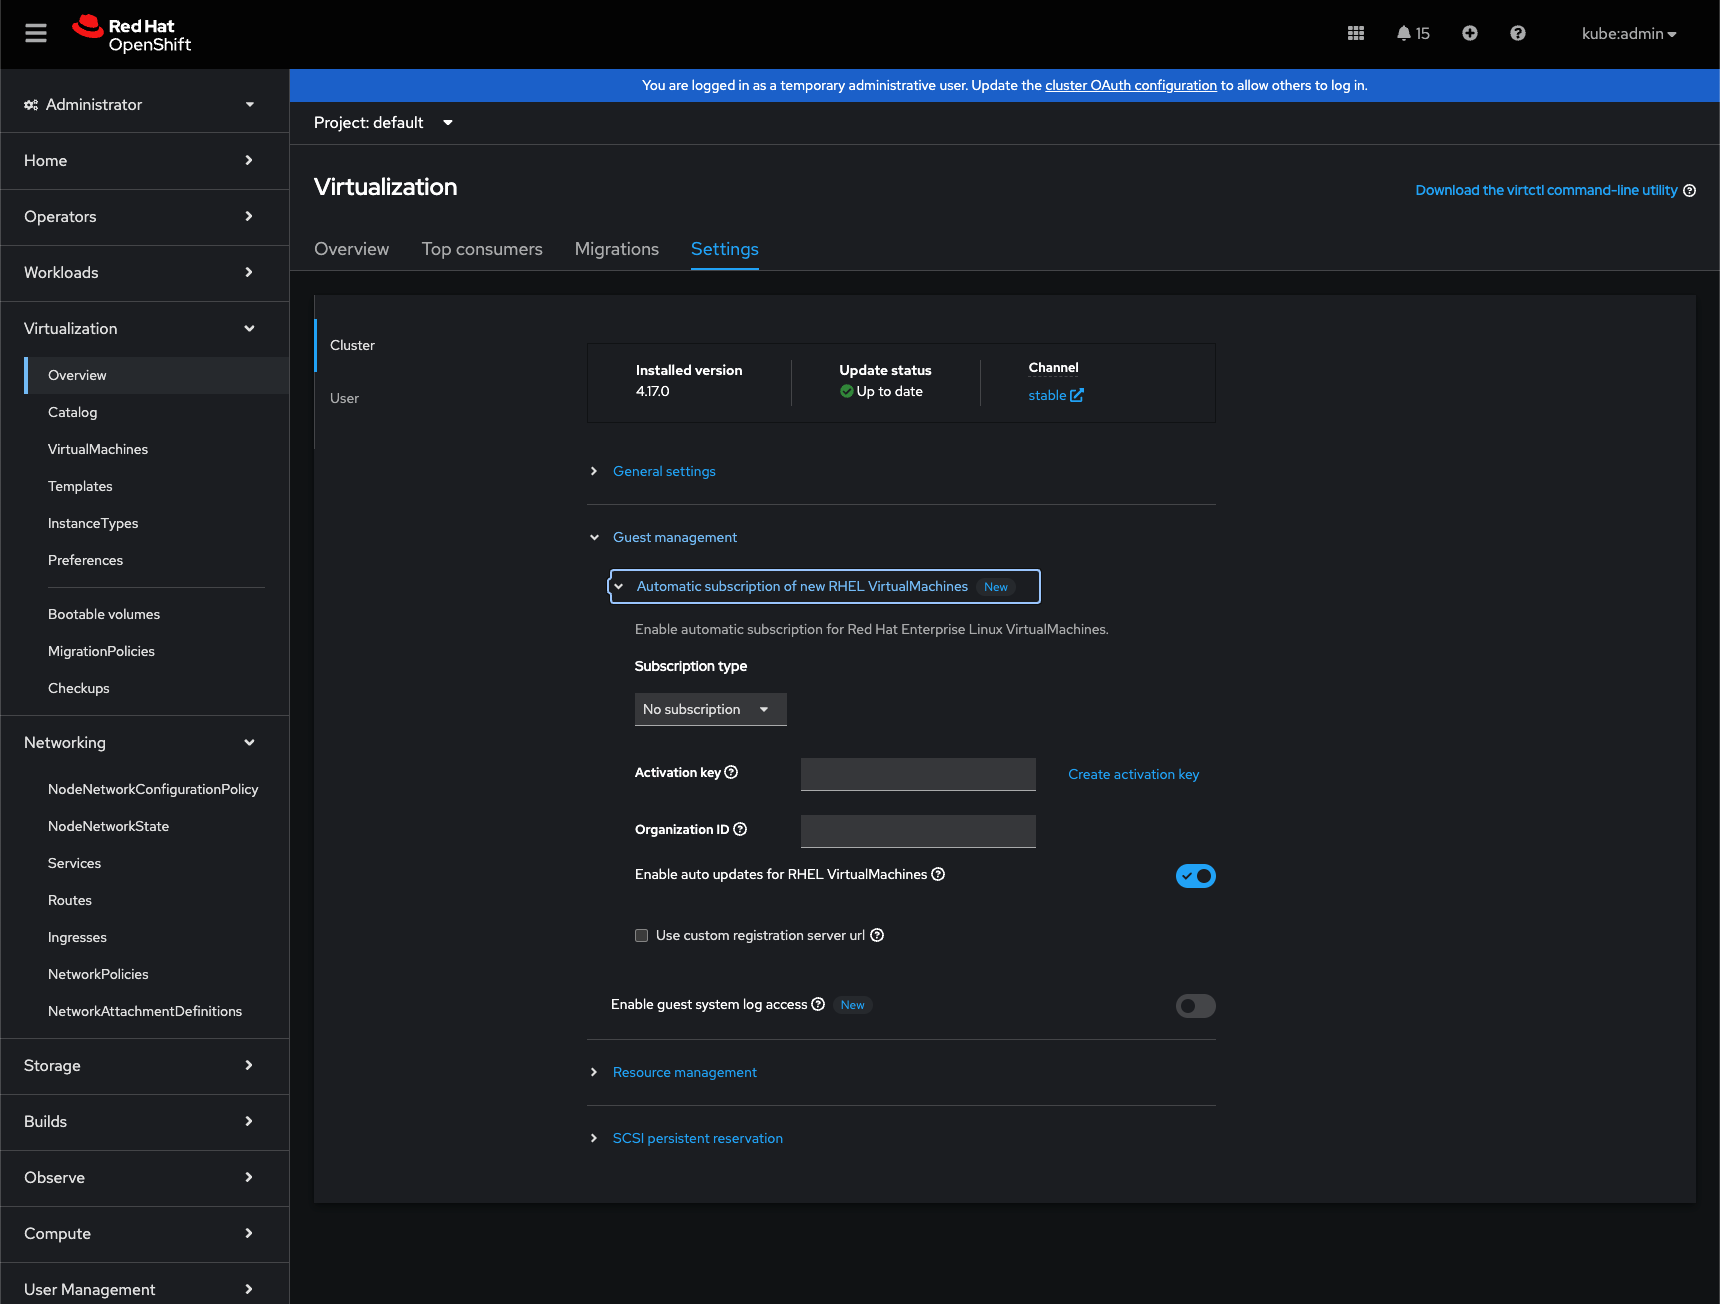Viewport: 1720px width, 1304px height.
Task: Click help icon for guest system log access
Action: tap(818, 1004)
